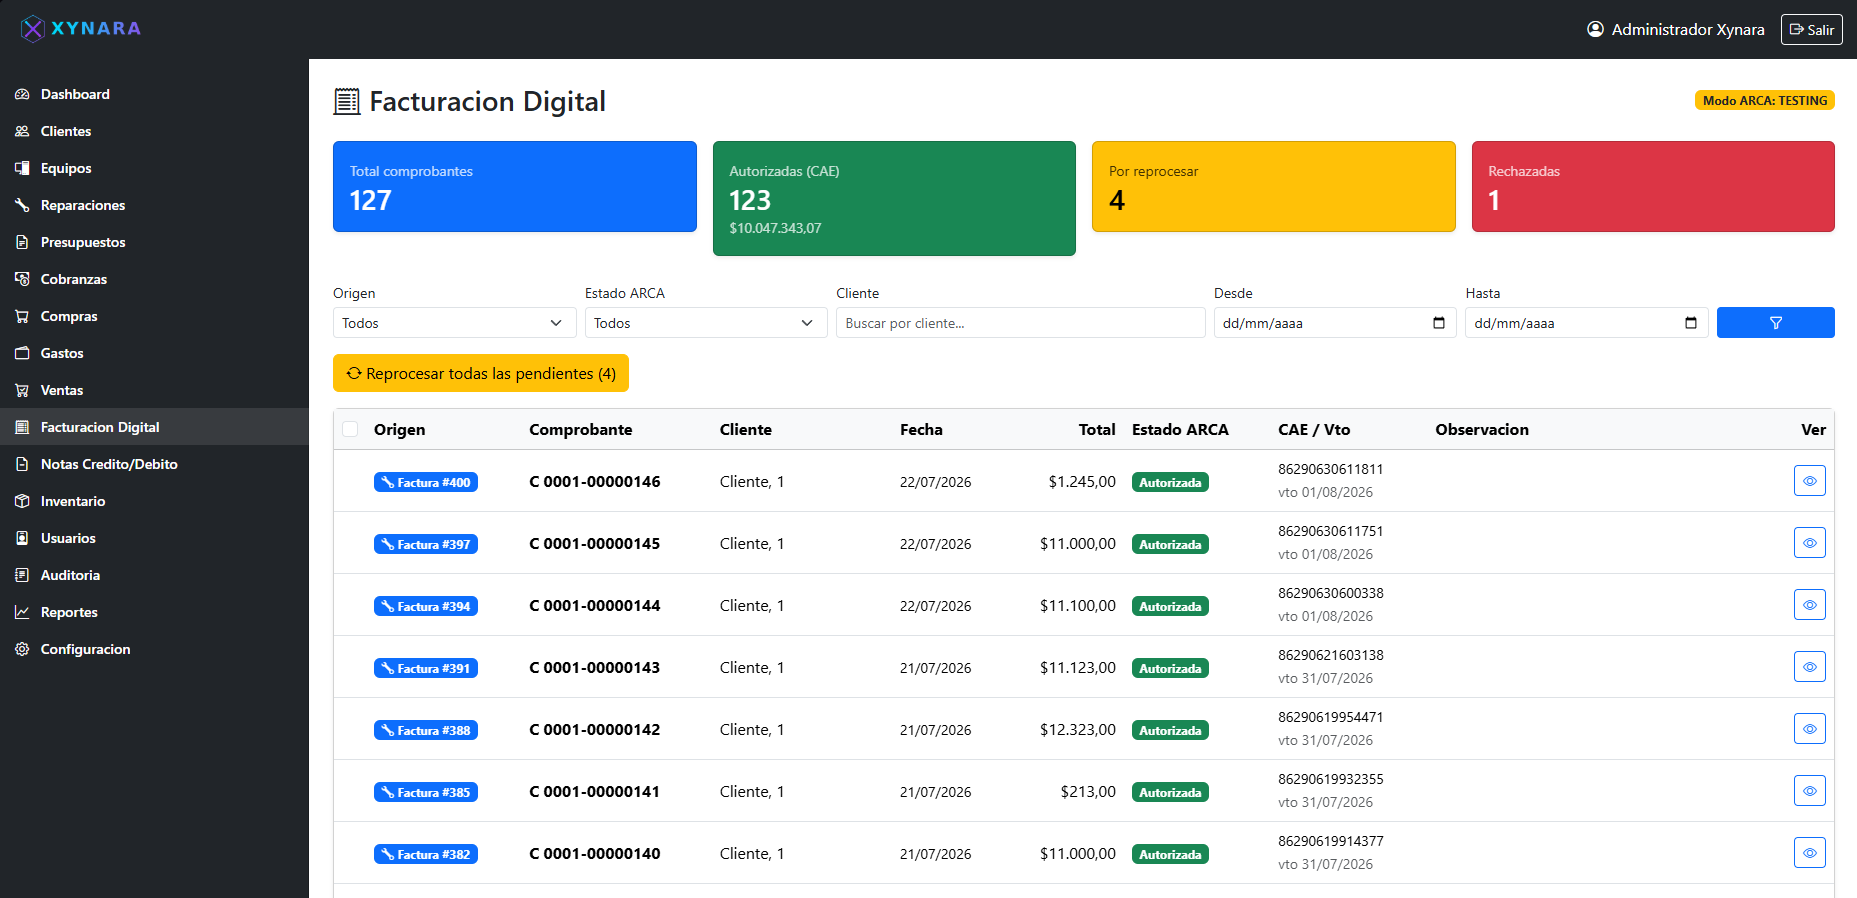
Task: Click the Facturacion Digital receipt sidebar icon
Action: click(x=22, y=427)
